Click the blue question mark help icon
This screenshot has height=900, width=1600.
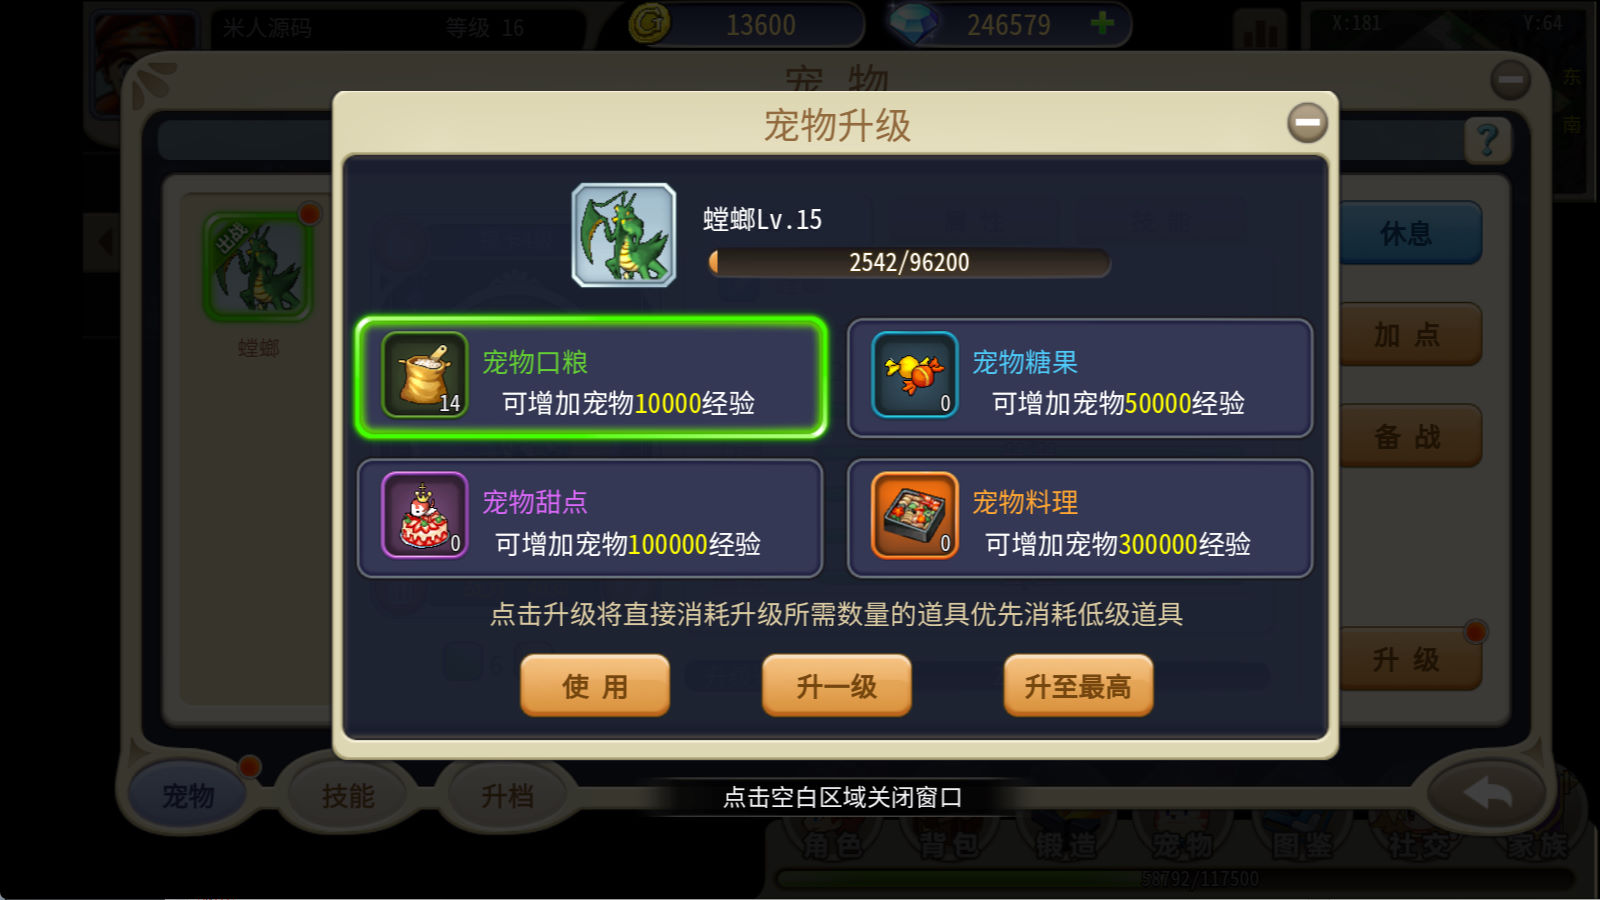1487,141
